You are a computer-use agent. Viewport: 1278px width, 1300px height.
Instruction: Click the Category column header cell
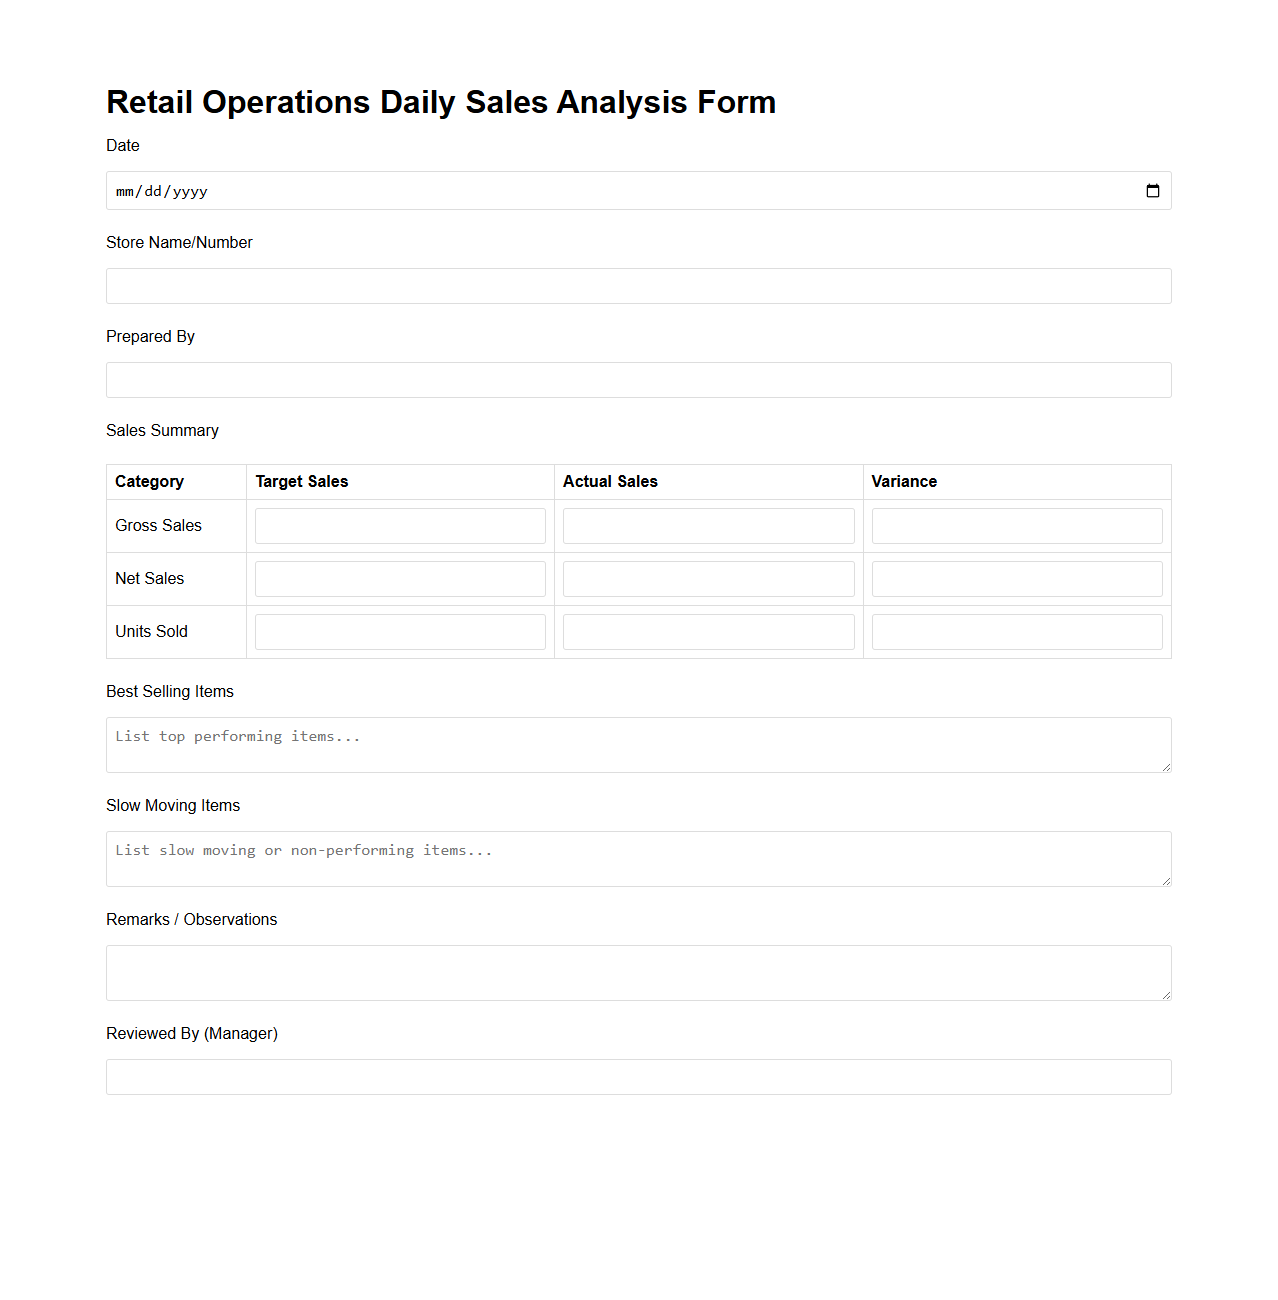coord(149,481)
